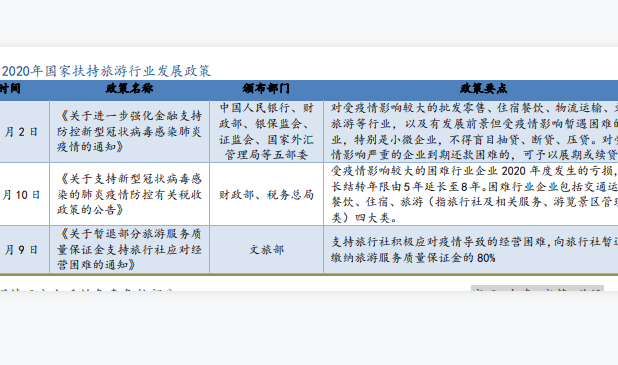The width and height of the screenshot is (618, 365).
Task: Click policy name '关于支持新型冠状病毒感染的肺炎疫情防控有关税收'
Action: 129,194
